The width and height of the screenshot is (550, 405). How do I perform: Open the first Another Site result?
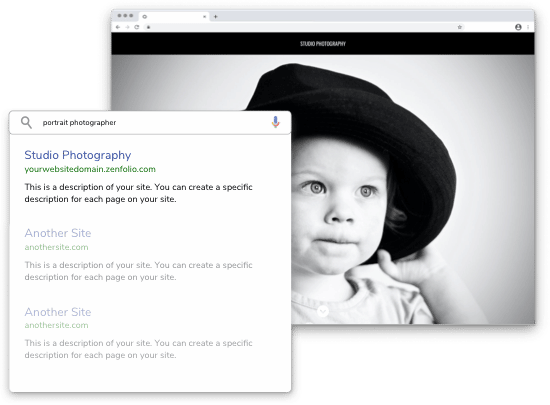[x=58, y=233]
